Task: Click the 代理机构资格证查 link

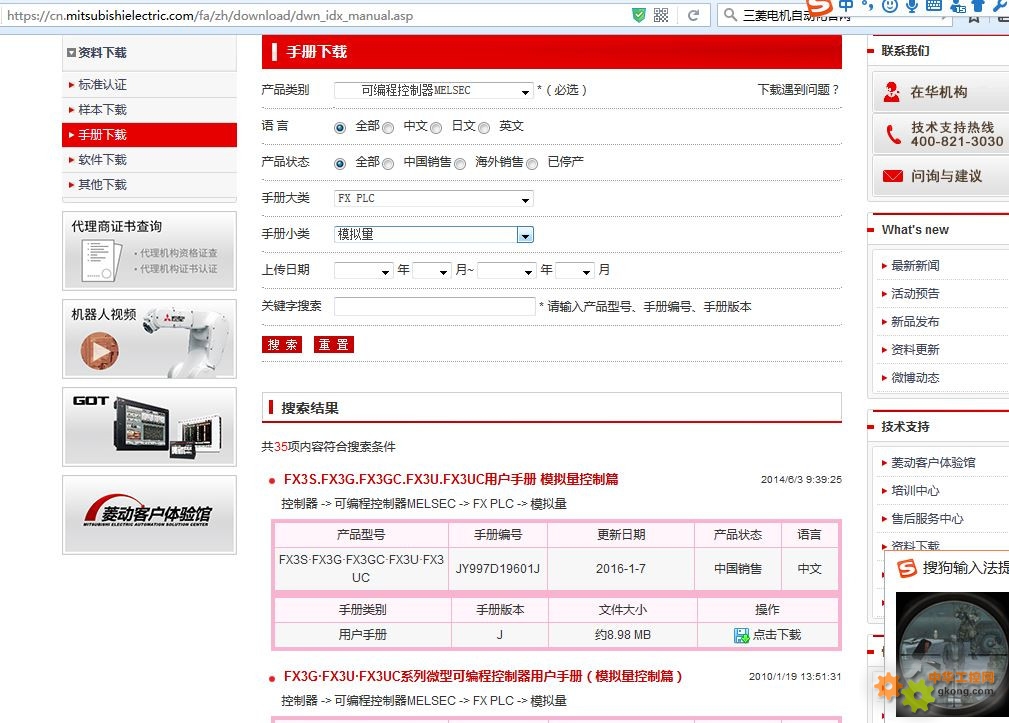Action: pyautogui.click(x=179, y=253)
